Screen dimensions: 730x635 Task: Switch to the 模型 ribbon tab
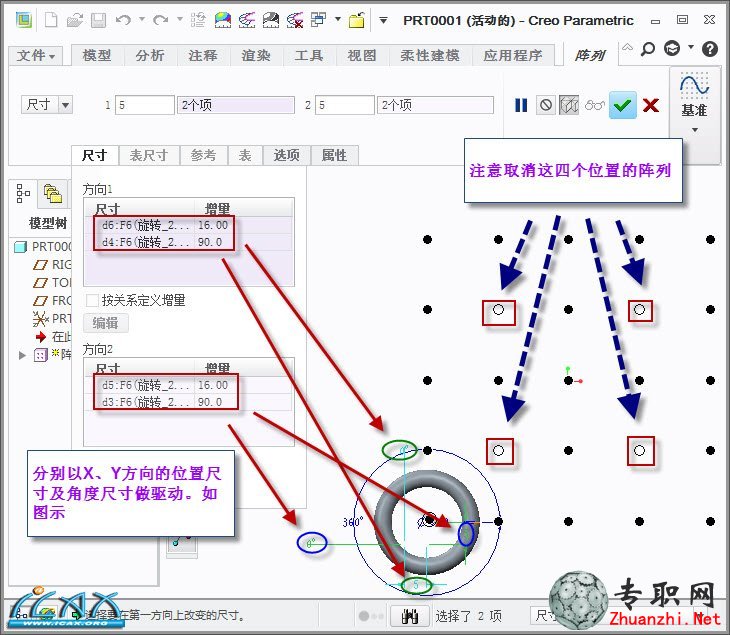tap(97, 55)
